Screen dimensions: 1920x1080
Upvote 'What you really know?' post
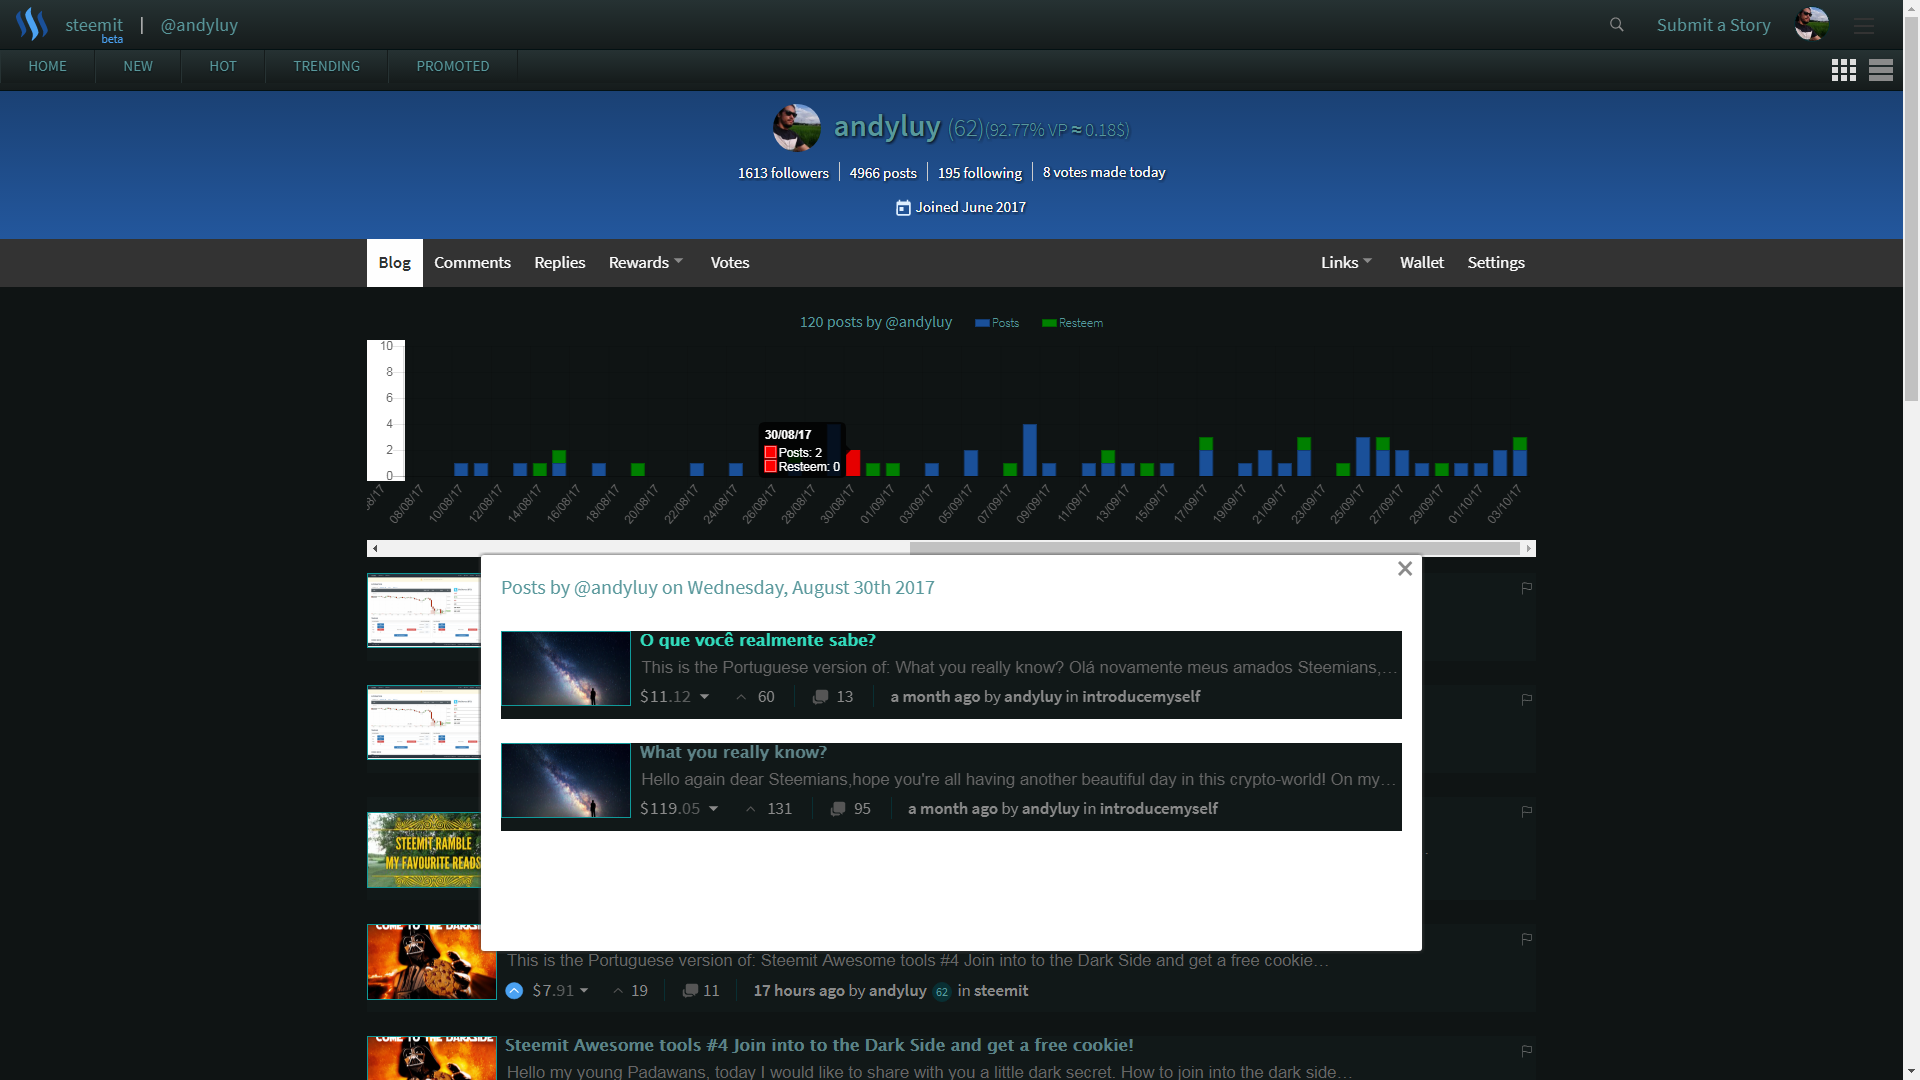(x=751, y=809)
